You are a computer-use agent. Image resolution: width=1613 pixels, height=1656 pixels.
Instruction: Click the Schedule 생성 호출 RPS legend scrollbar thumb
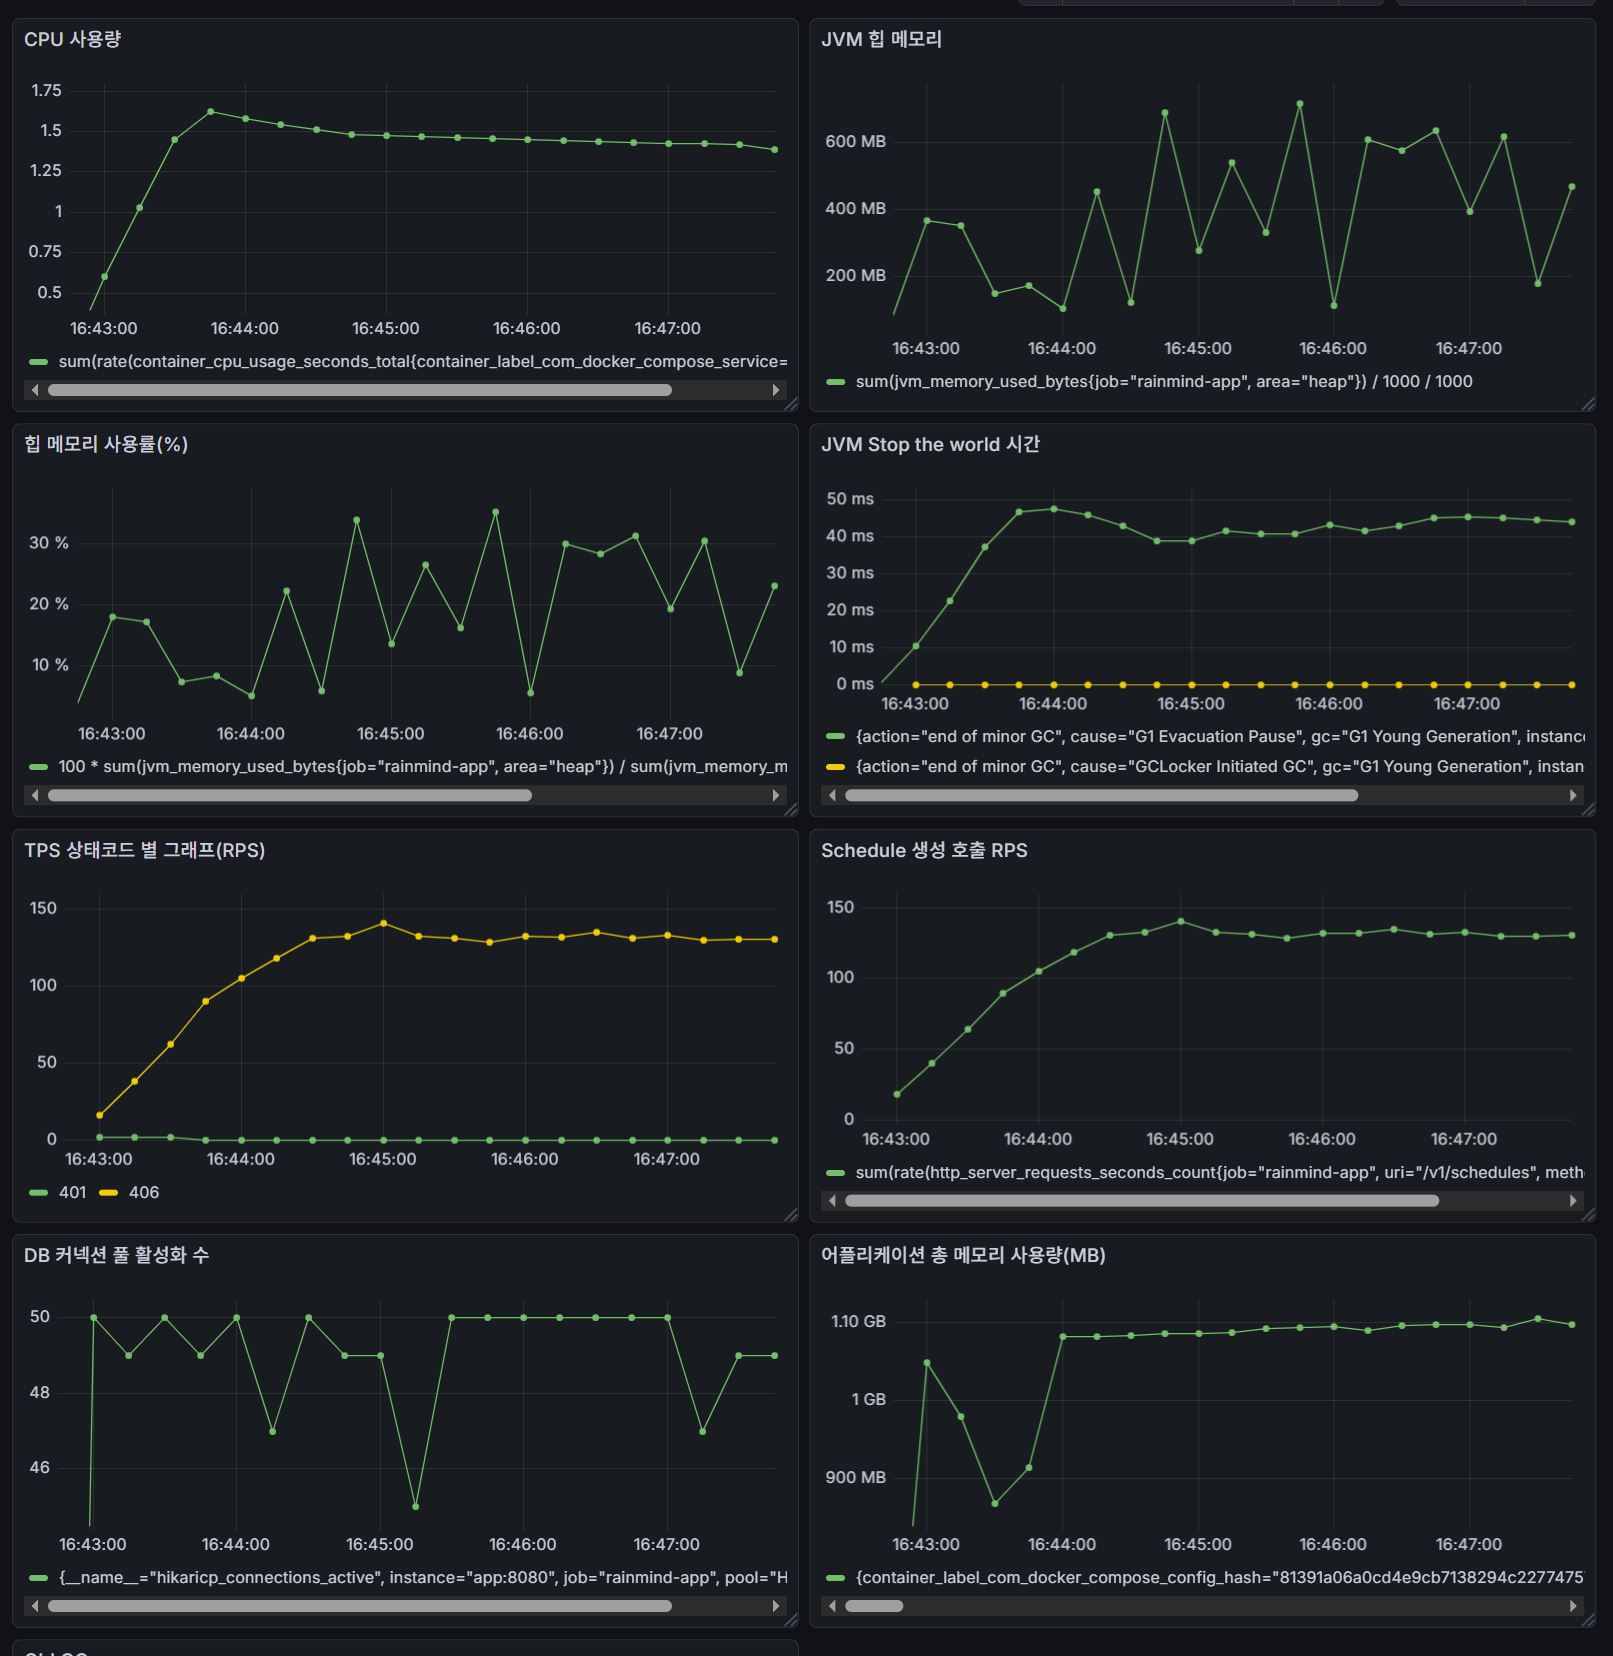pyautogui.click(x=1141, y=1201)
